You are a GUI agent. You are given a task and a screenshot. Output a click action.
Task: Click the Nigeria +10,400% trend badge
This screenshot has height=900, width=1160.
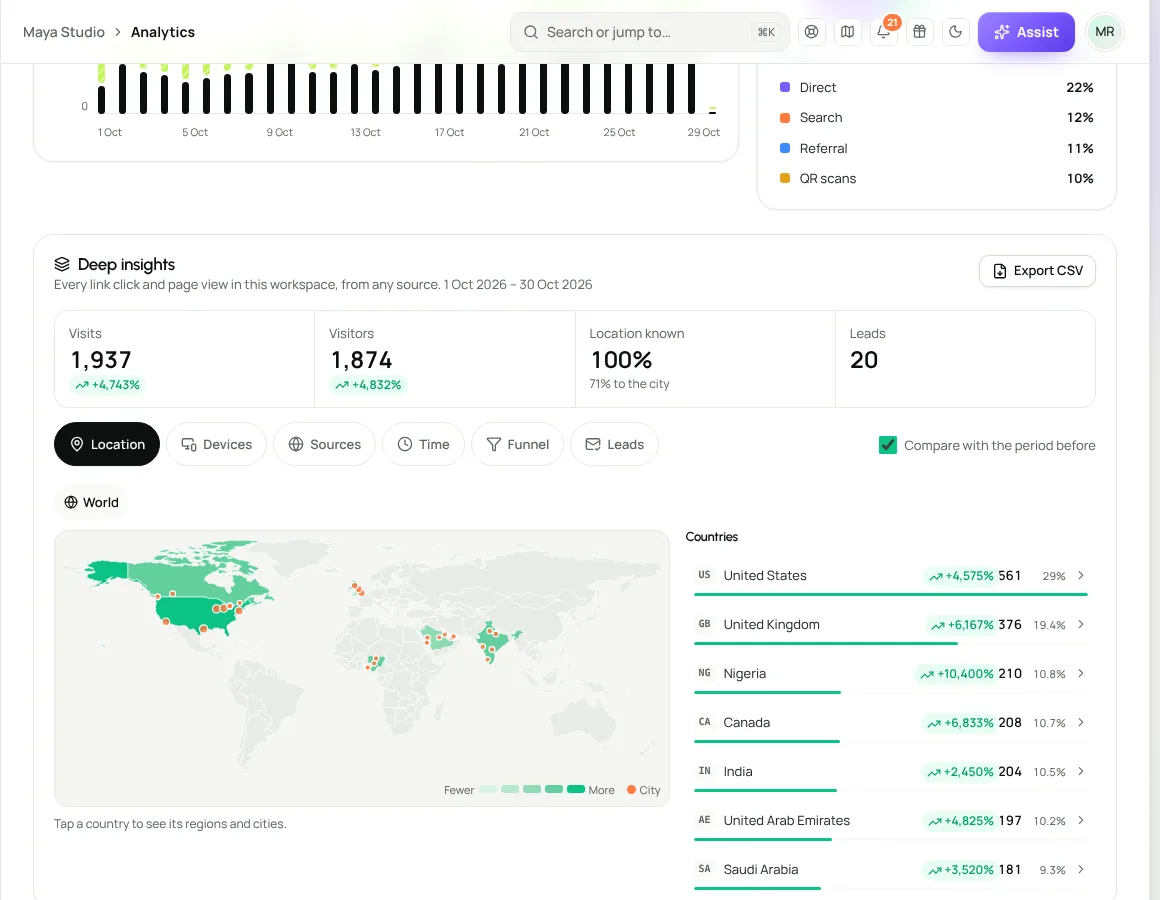click(955, 674)
